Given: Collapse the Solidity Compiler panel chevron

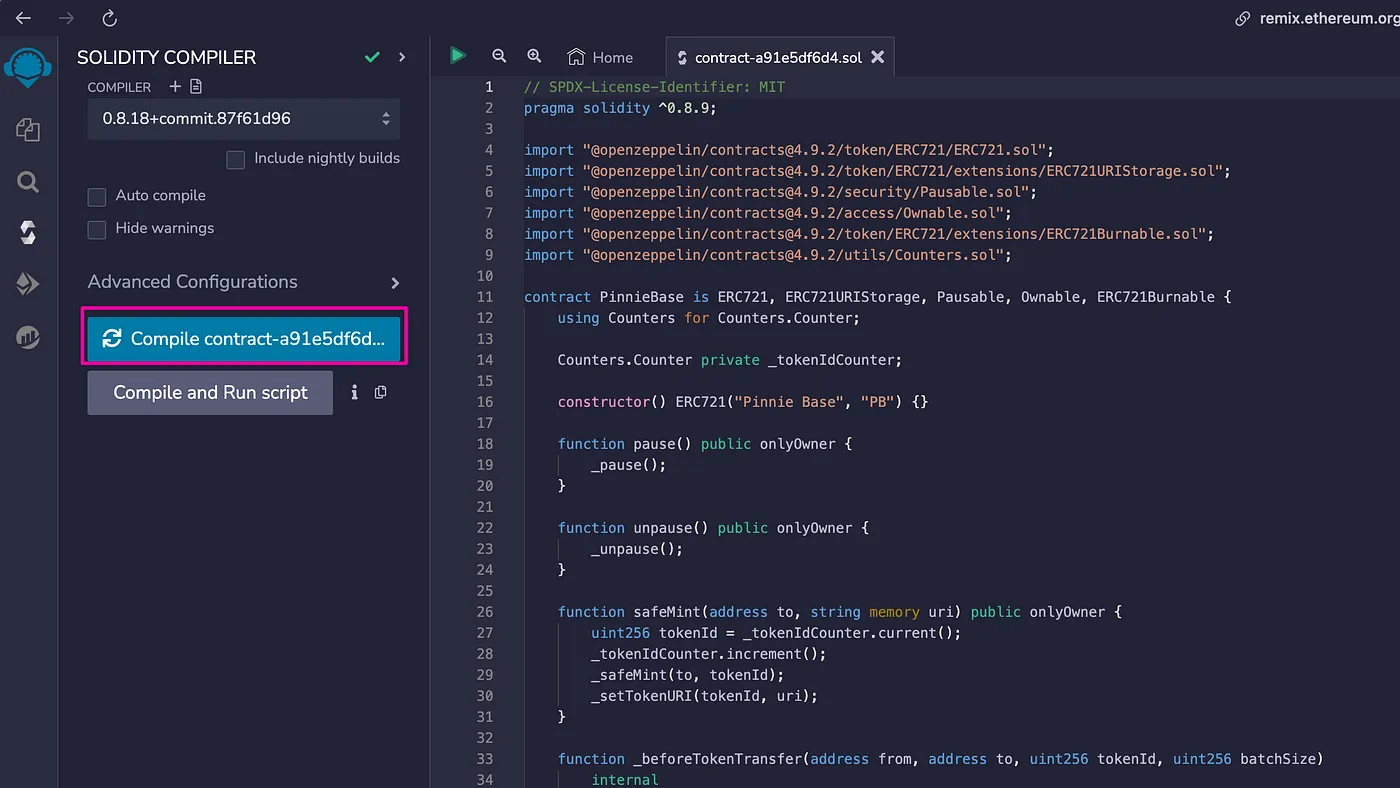Looking at the screenshot, I should (x=402, y=57).
